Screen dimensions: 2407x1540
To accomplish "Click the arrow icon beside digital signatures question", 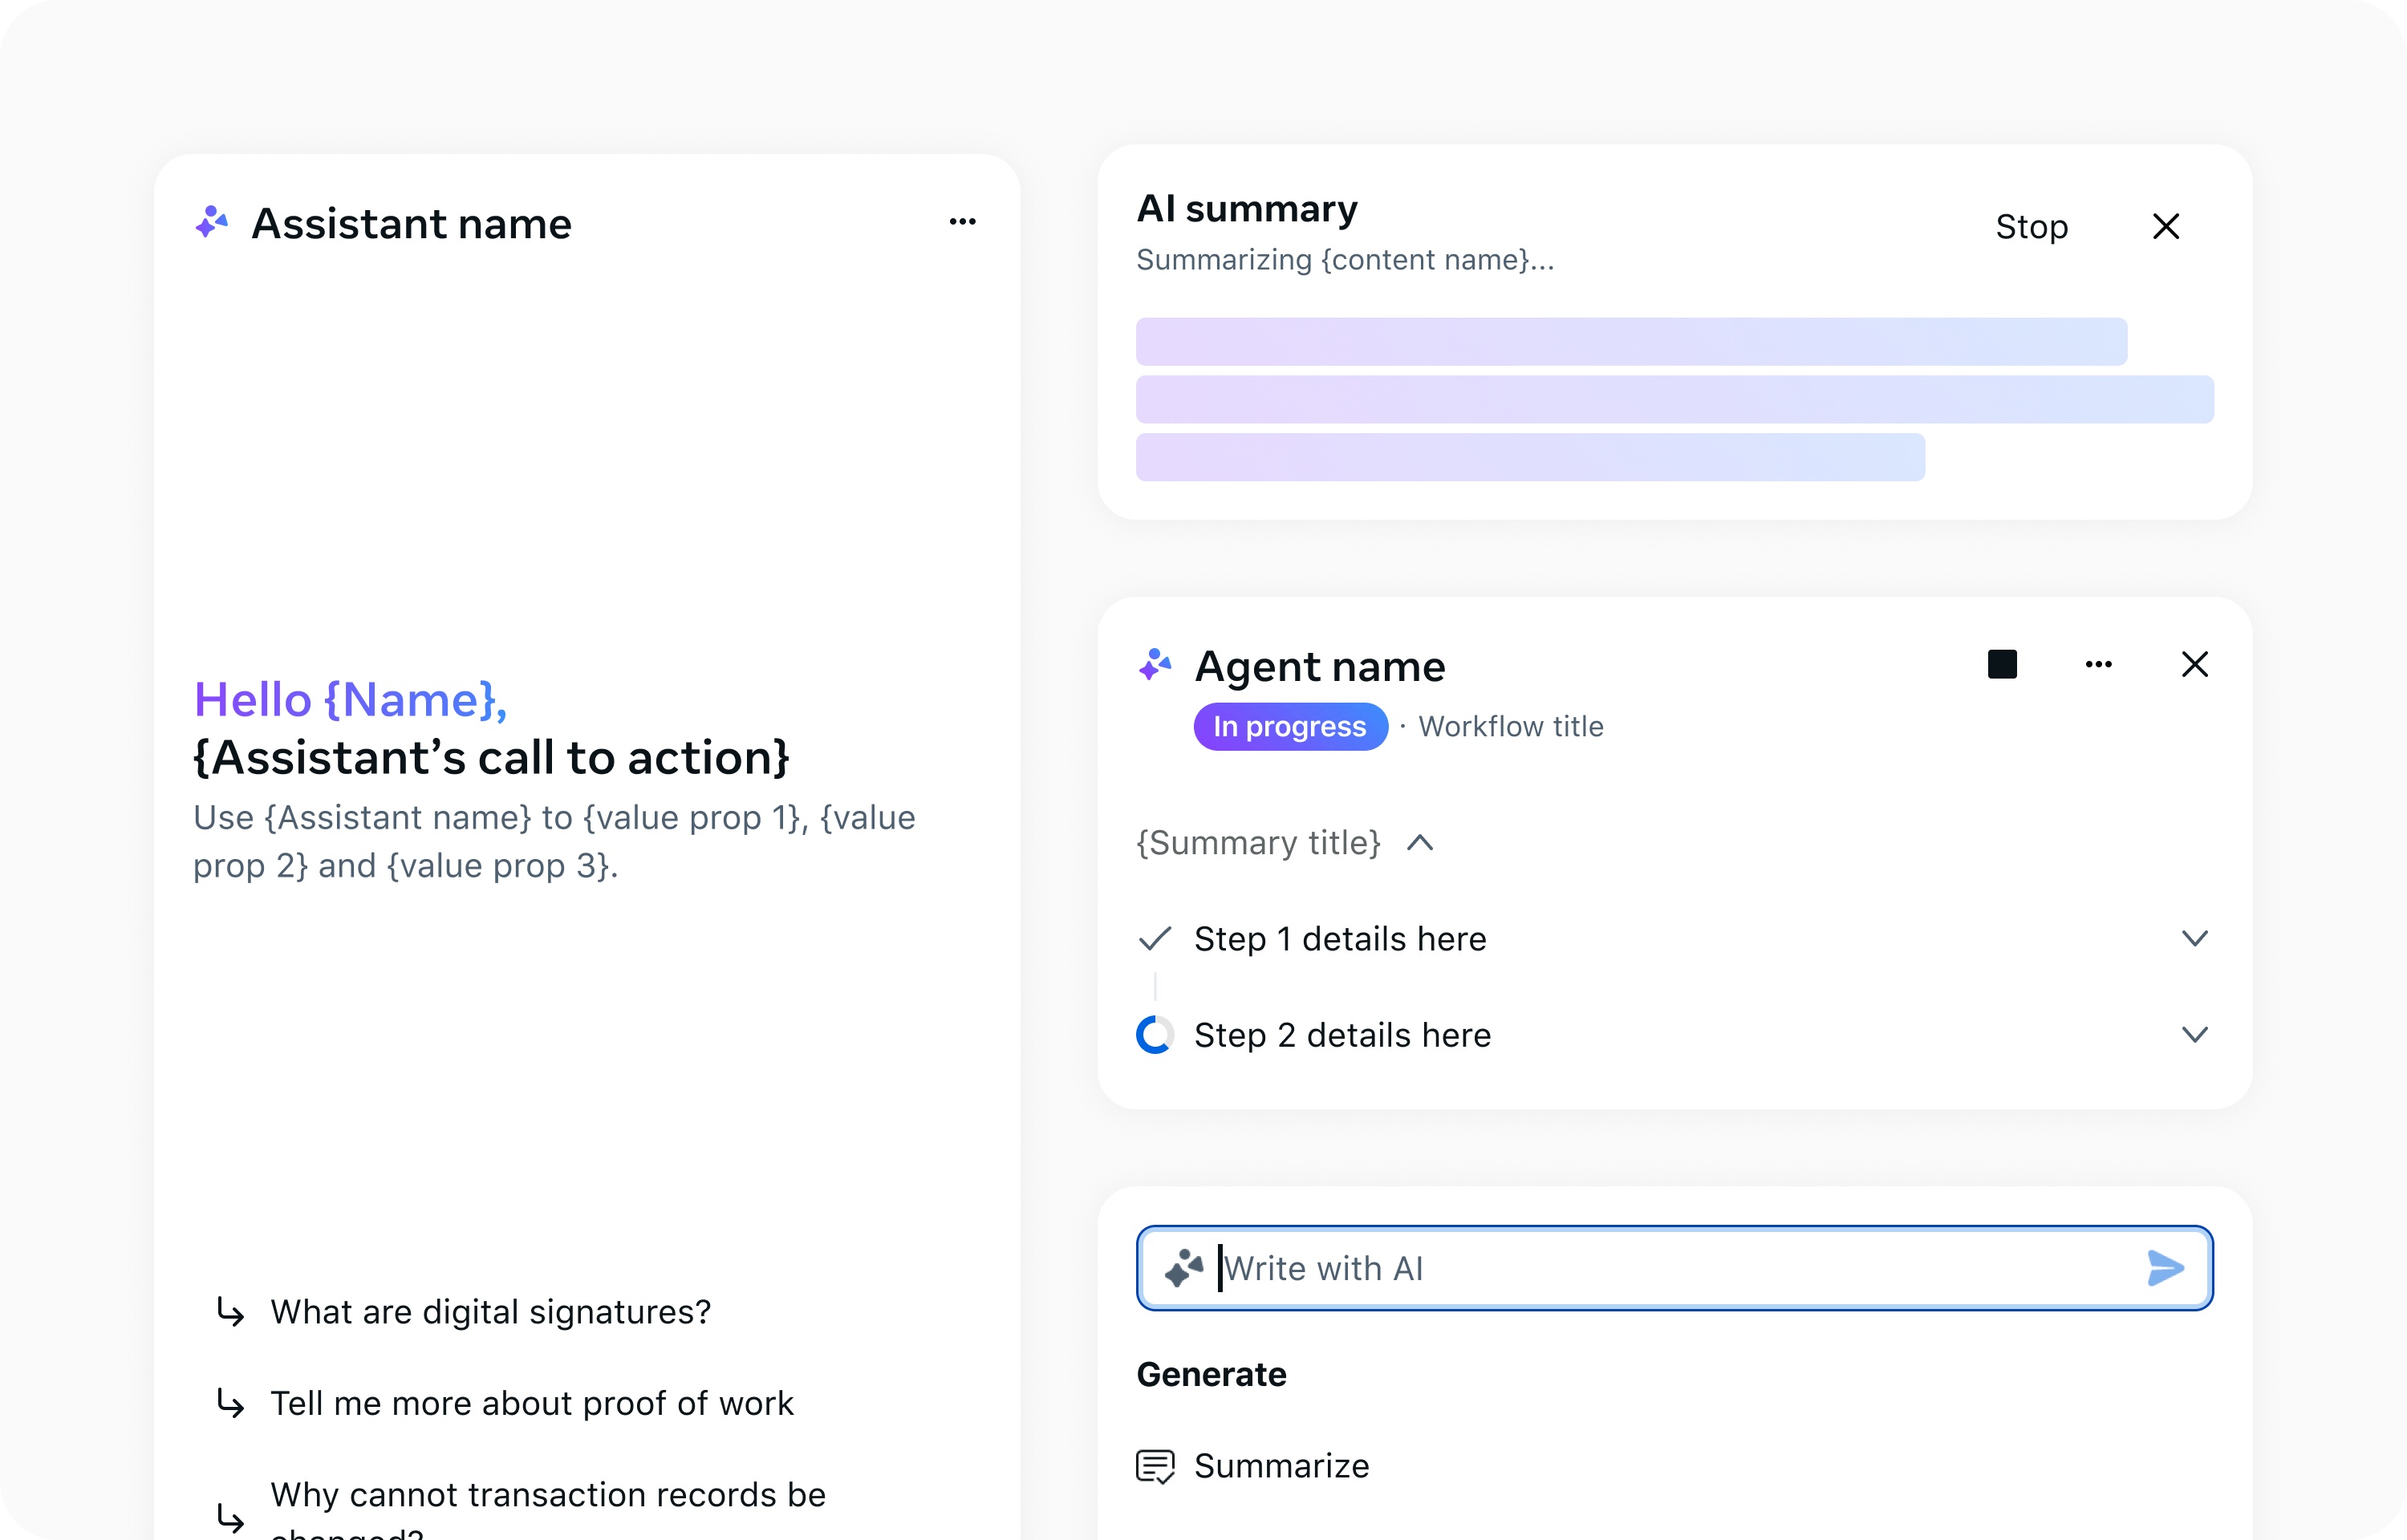I will click(231, 1311).
